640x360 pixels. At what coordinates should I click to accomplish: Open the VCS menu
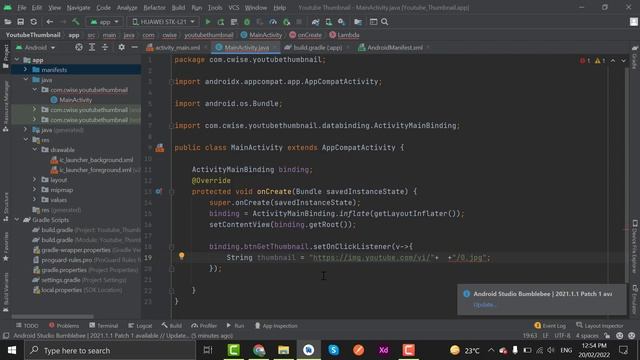click(234, 8)
